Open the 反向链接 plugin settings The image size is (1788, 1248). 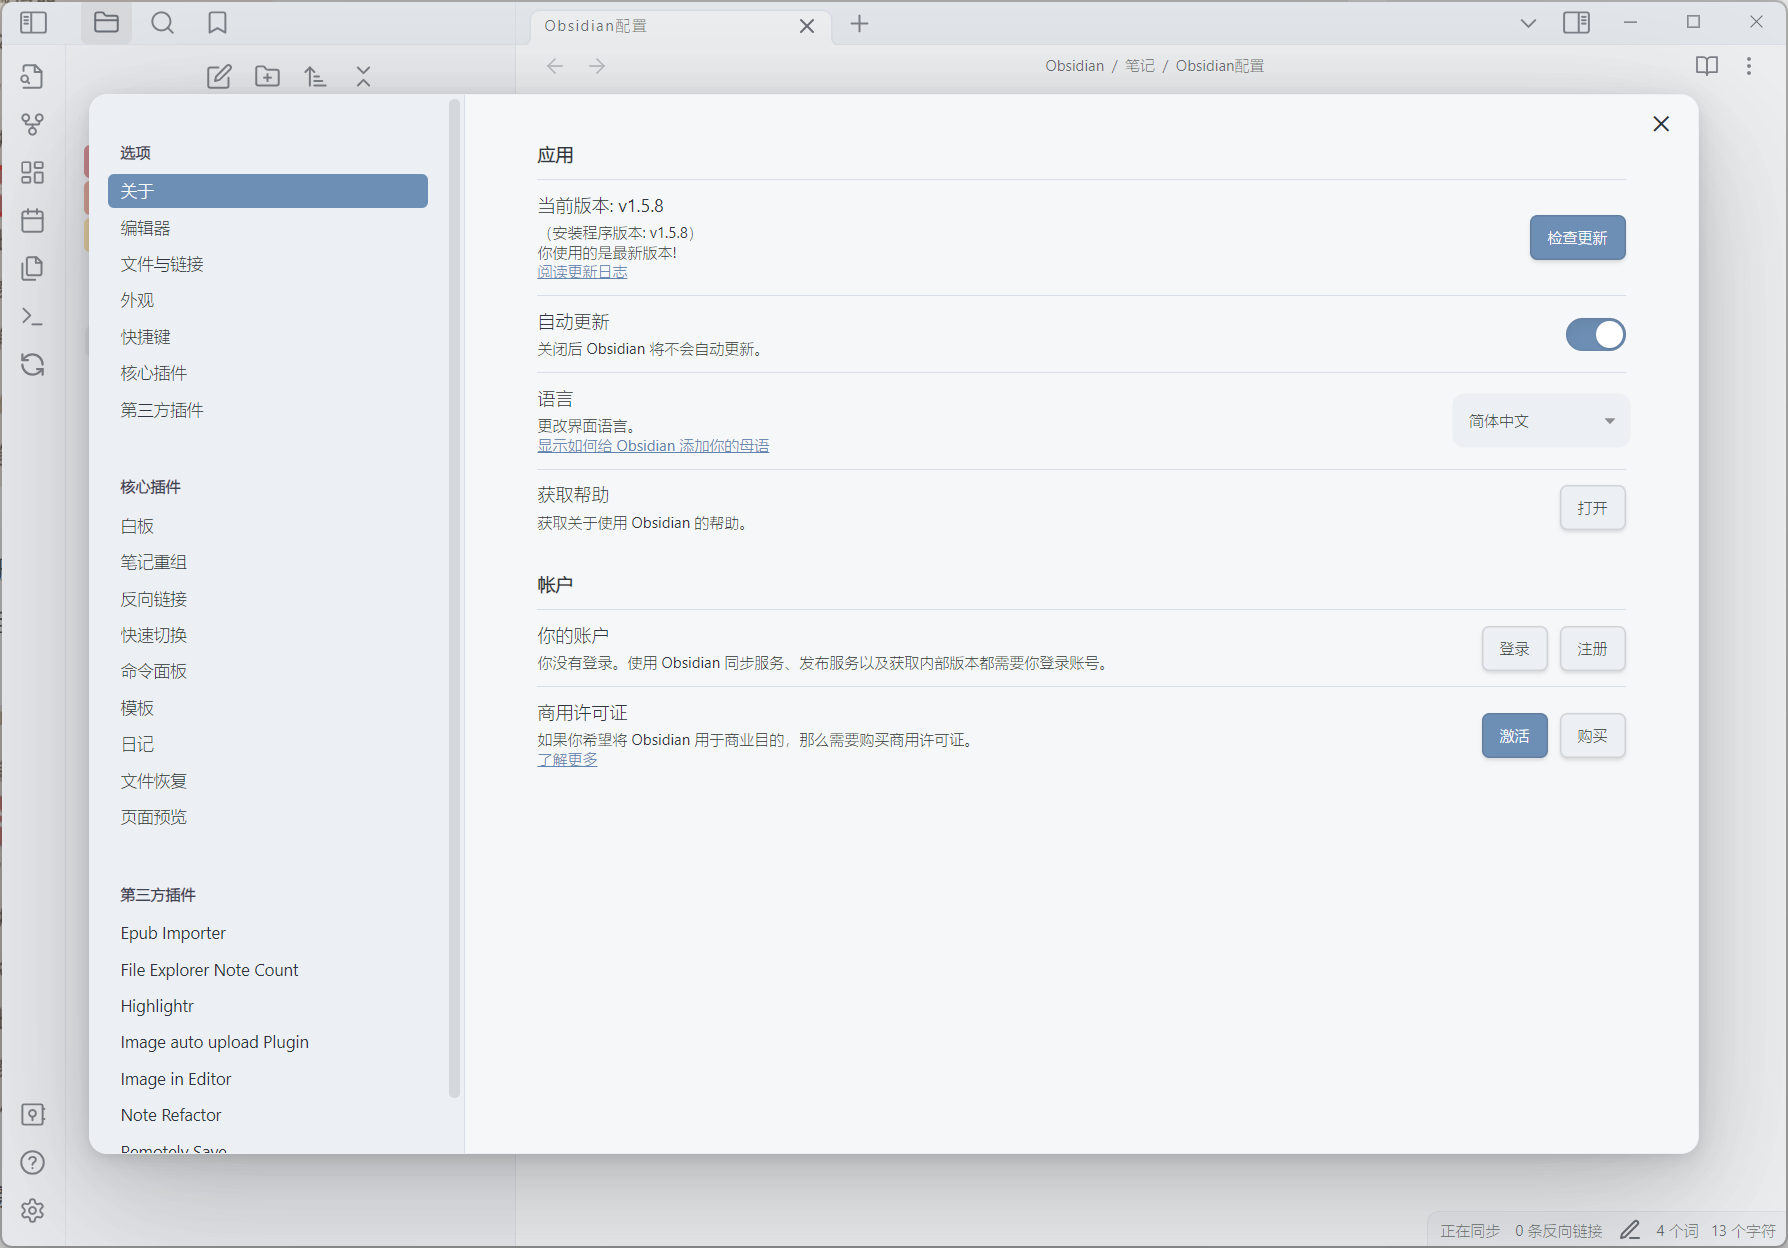click(x=268, y=599)
